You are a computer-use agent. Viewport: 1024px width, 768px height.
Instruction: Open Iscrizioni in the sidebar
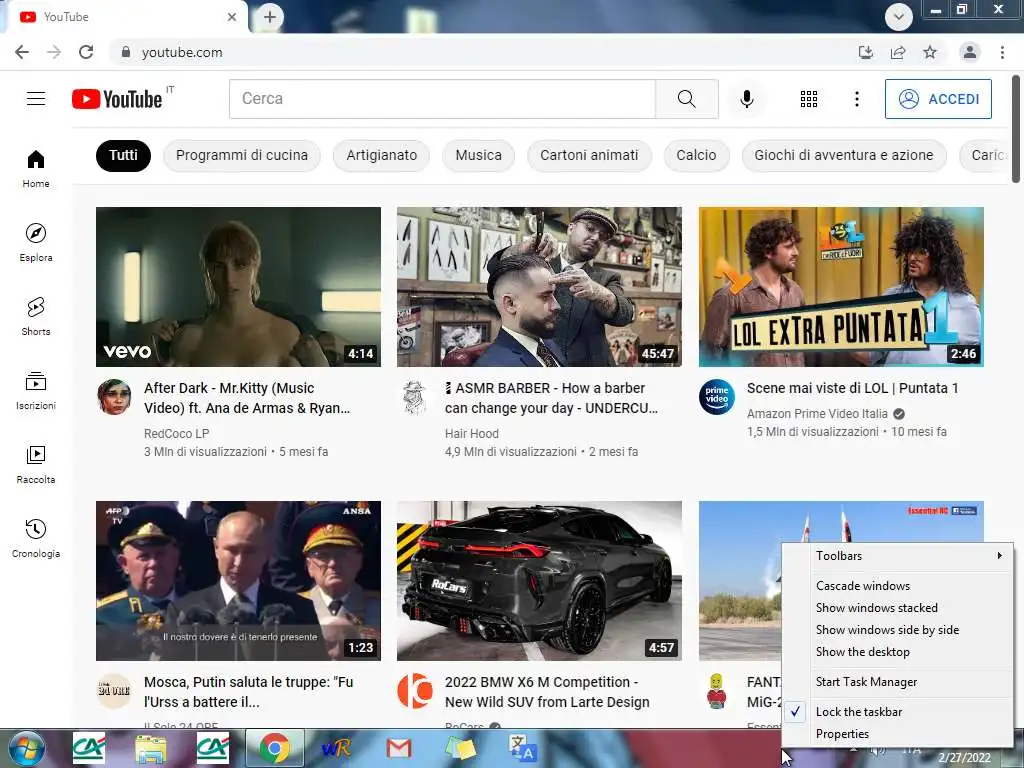tap(36, 391)
